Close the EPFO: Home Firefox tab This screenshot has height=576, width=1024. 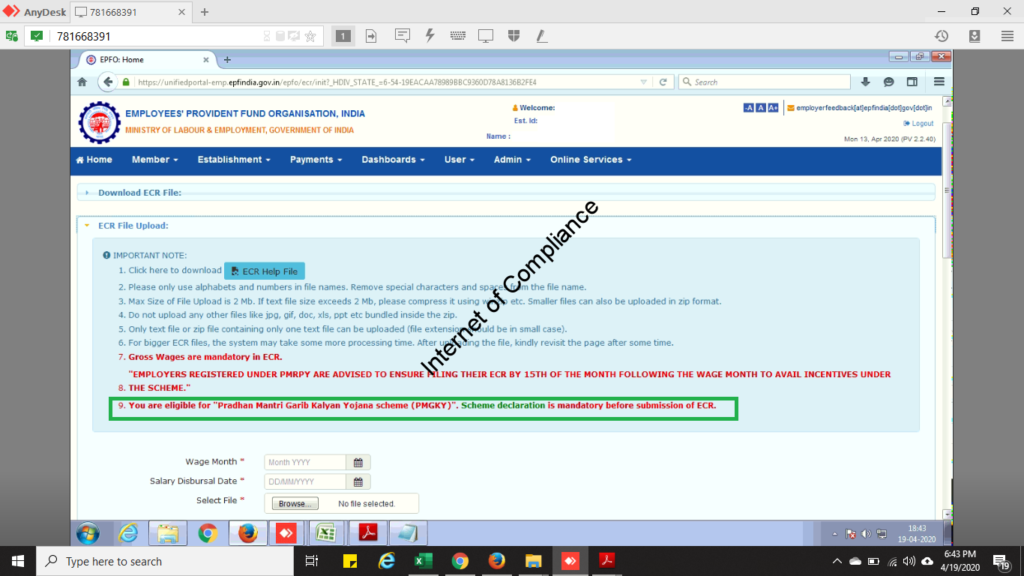click(x=206, y=59)
